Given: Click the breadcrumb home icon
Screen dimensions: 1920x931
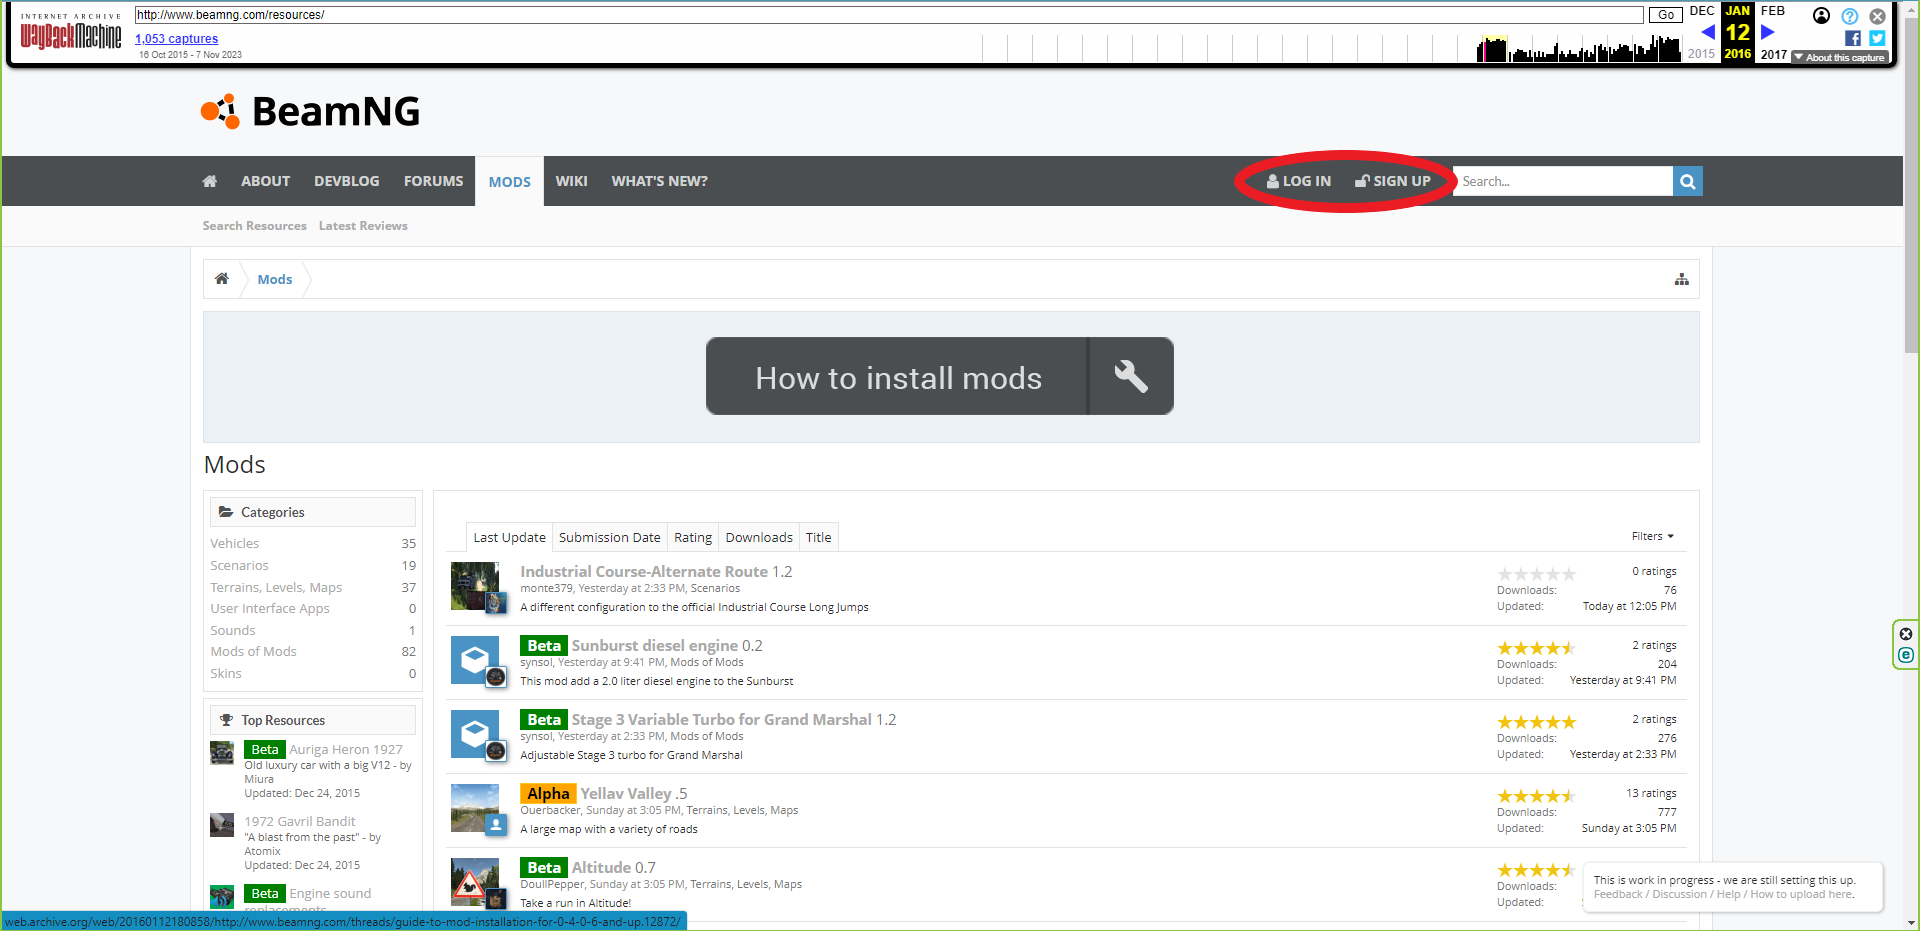Looking at the screenshot, I should tap(222, 279).
